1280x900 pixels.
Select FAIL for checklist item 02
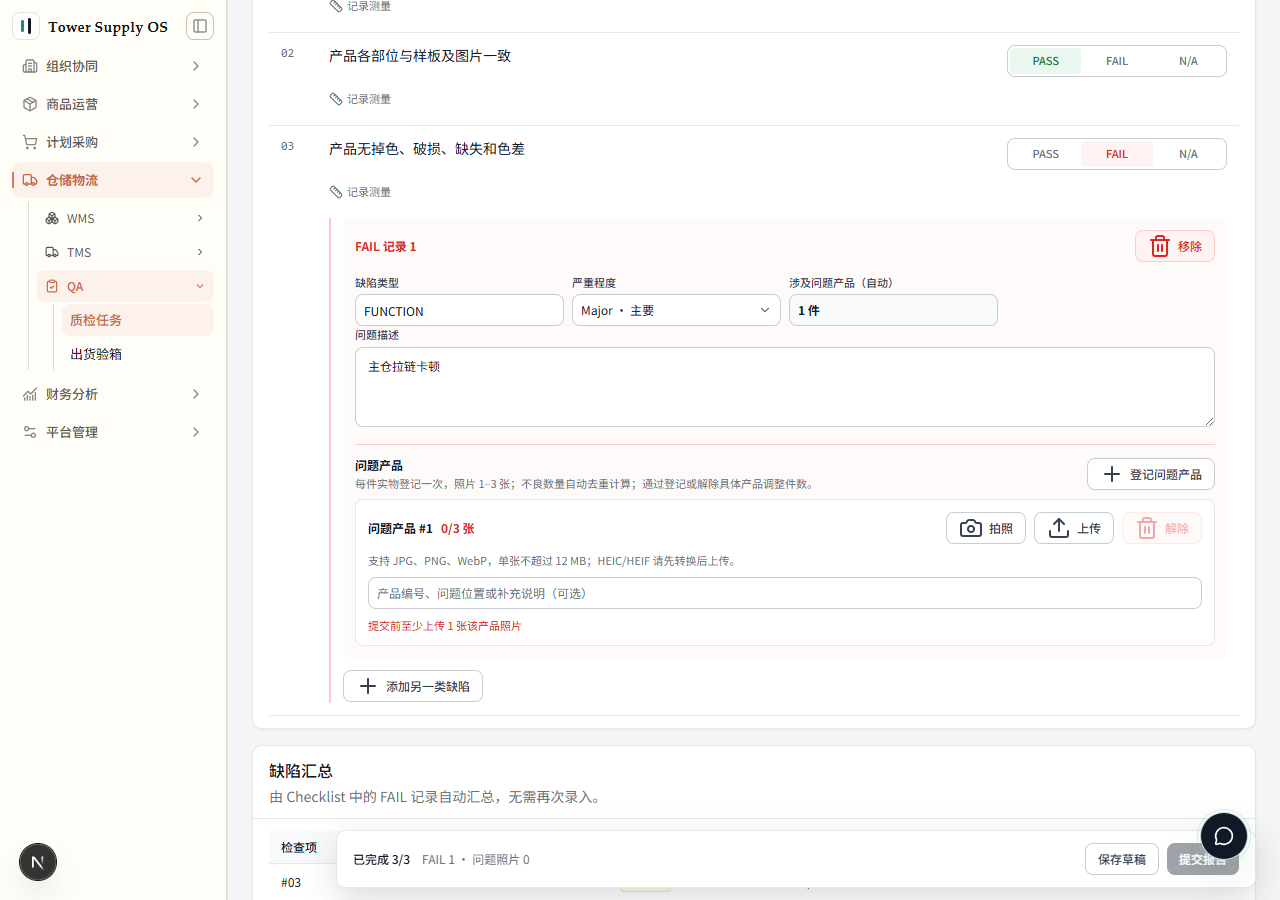pos(1117,61)
